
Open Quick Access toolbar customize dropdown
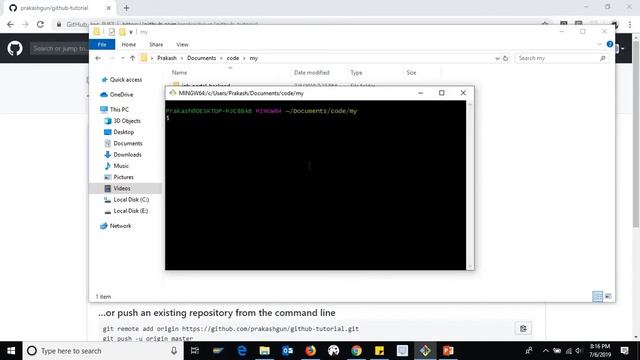pyautogui.click(x=131, y=32)
